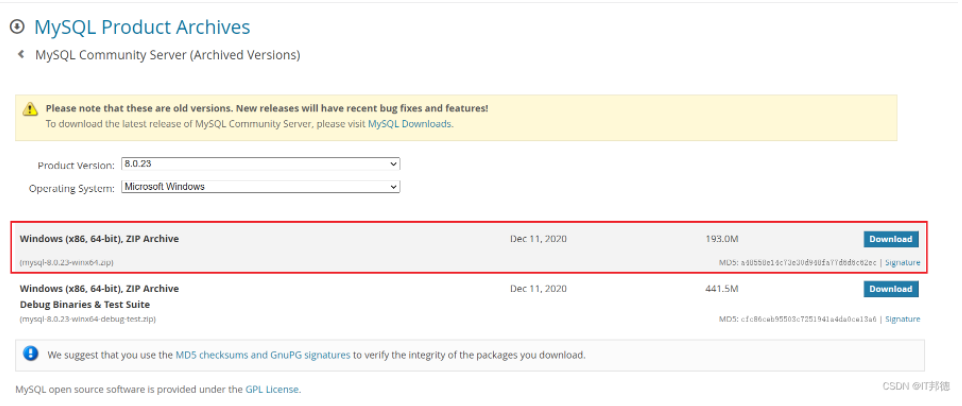Click MySQL Community Server (Archived Versions) text
962x406 pixels.
pyautogui.click(x=168, y=55)
